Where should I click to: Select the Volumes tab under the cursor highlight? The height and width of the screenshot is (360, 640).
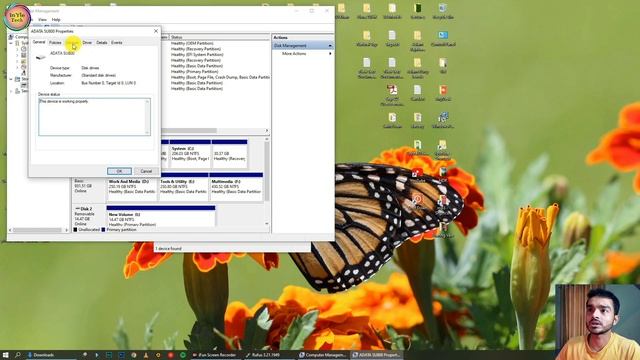pos(72,42)
